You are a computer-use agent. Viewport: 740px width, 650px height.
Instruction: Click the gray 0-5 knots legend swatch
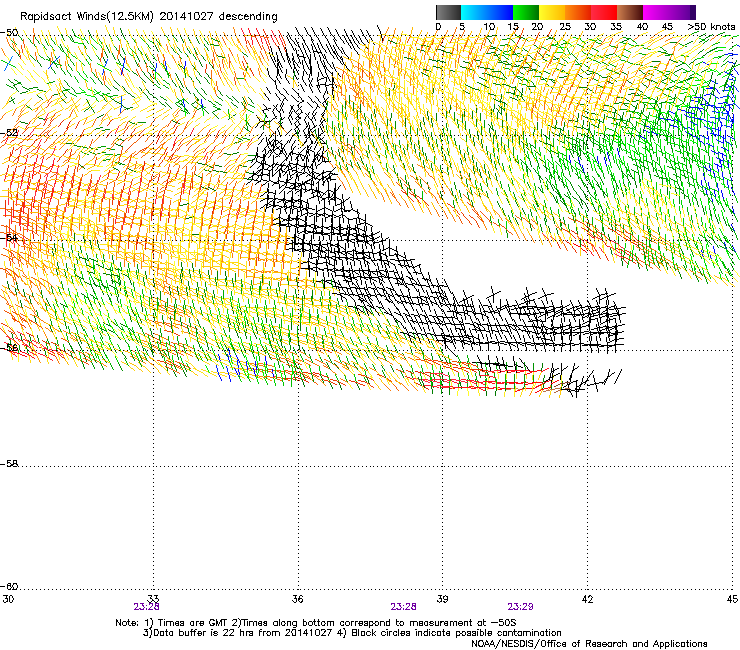[x=448, y=12]
